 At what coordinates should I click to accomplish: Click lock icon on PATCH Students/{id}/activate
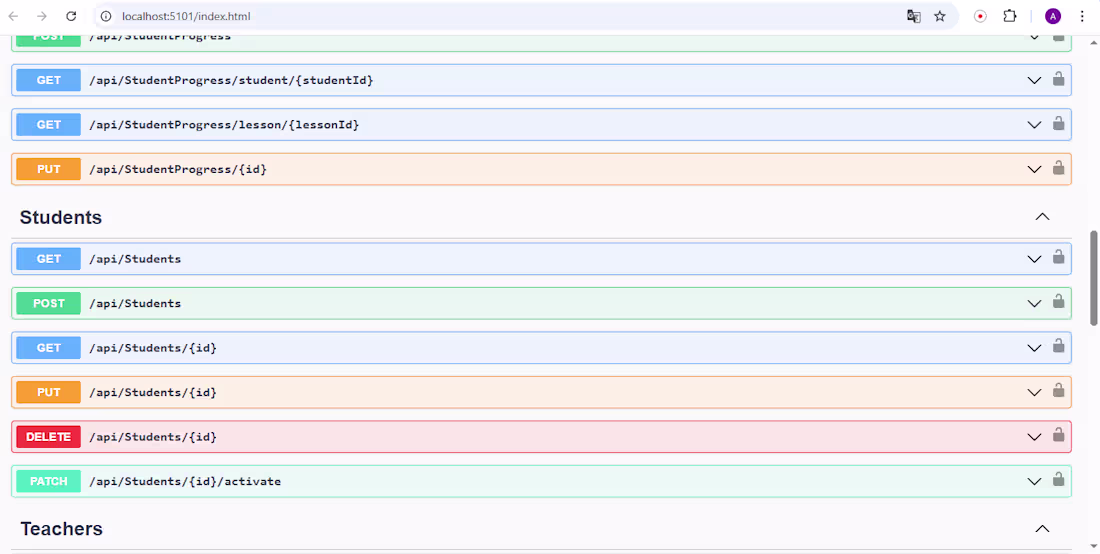1059,480
